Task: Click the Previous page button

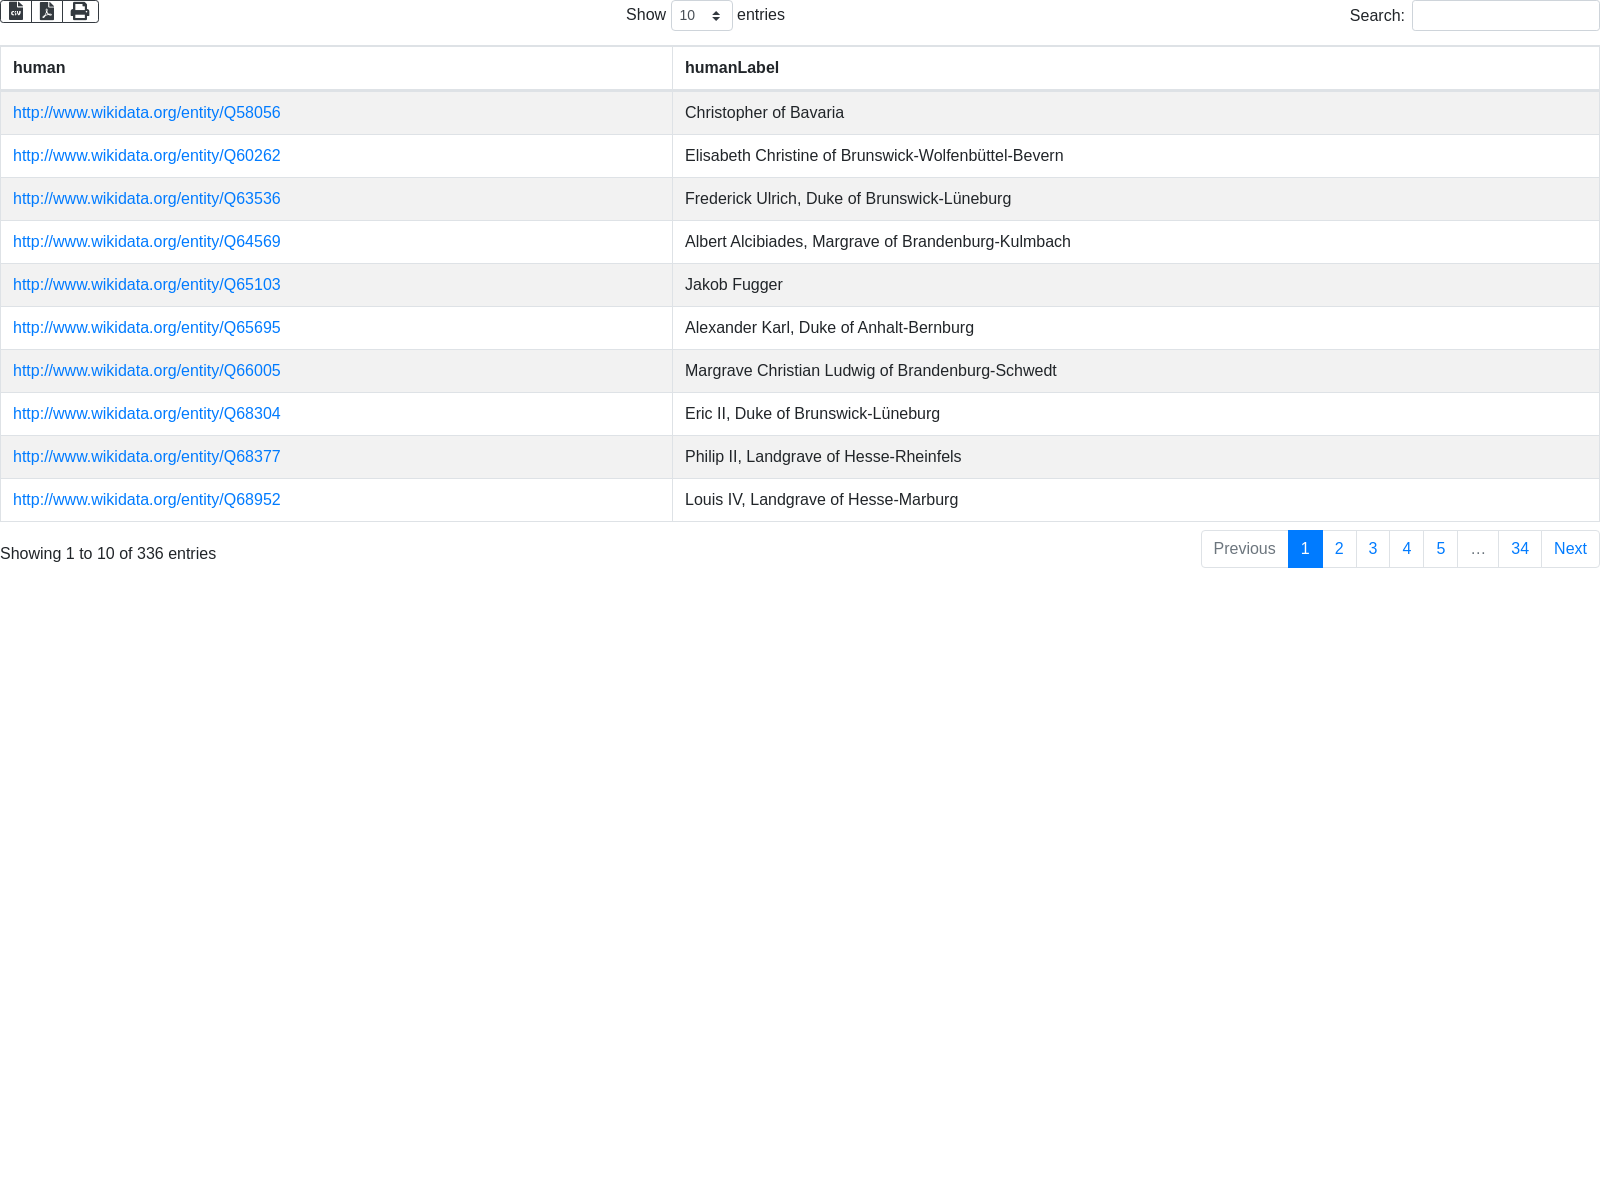Action: (1244, 549)
